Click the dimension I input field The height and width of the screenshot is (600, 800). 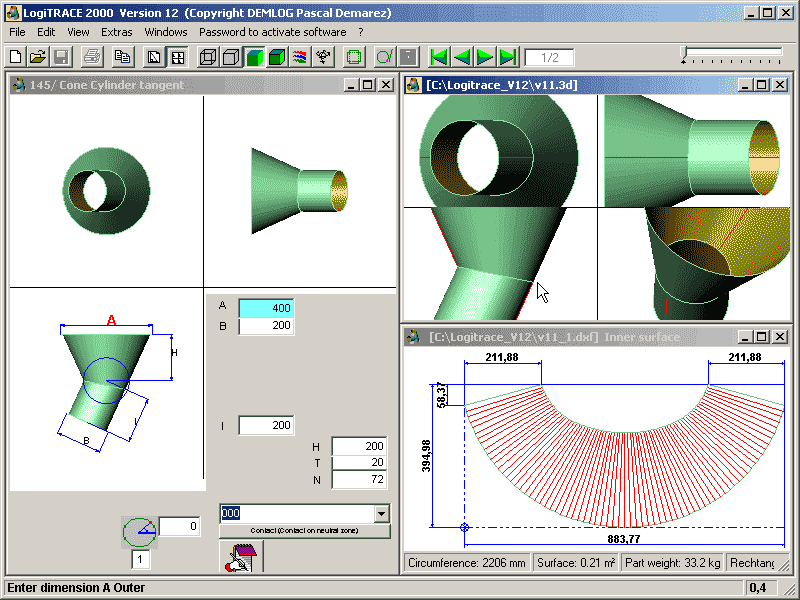(266, 425)
